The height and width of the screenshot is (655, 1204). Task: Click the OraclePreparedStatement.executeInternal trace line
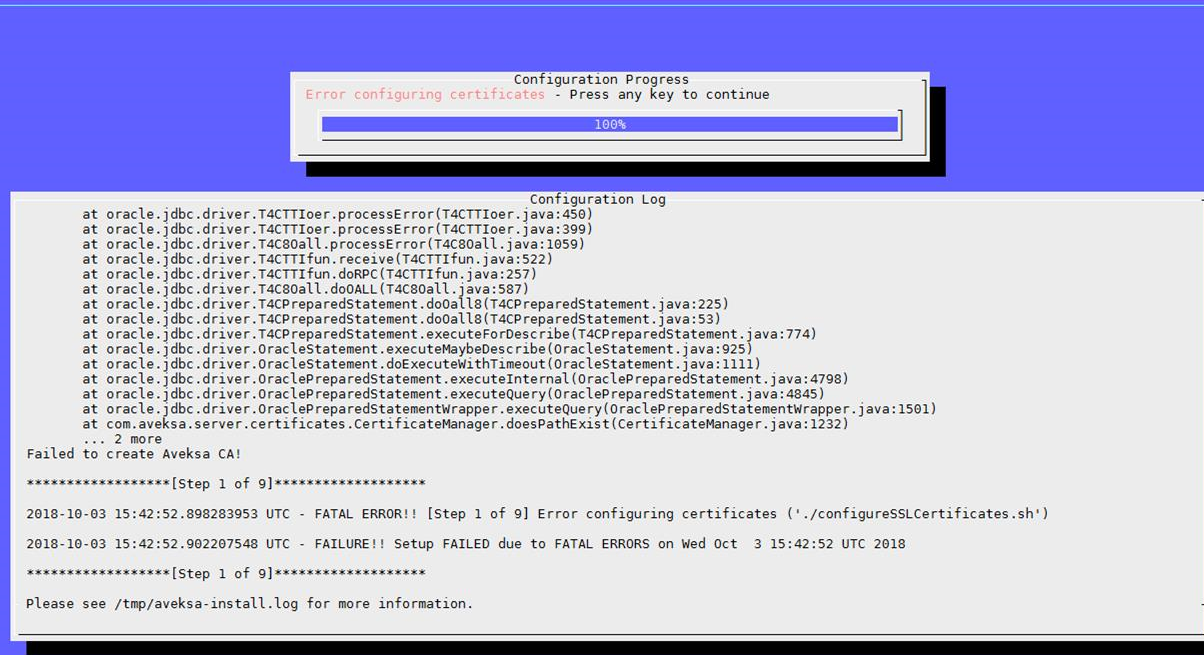(465, 379)
